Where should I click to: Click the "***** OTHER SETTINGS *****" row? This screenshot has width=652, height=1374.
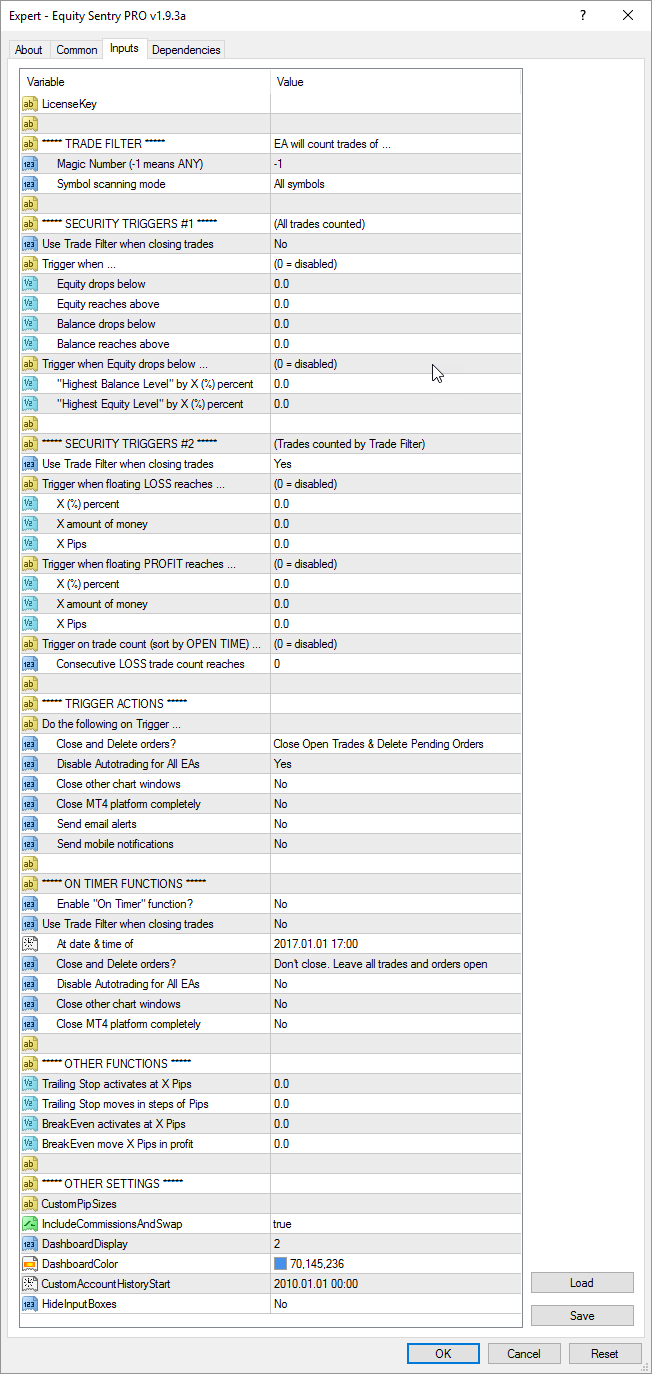click(x=270, y=1184)
